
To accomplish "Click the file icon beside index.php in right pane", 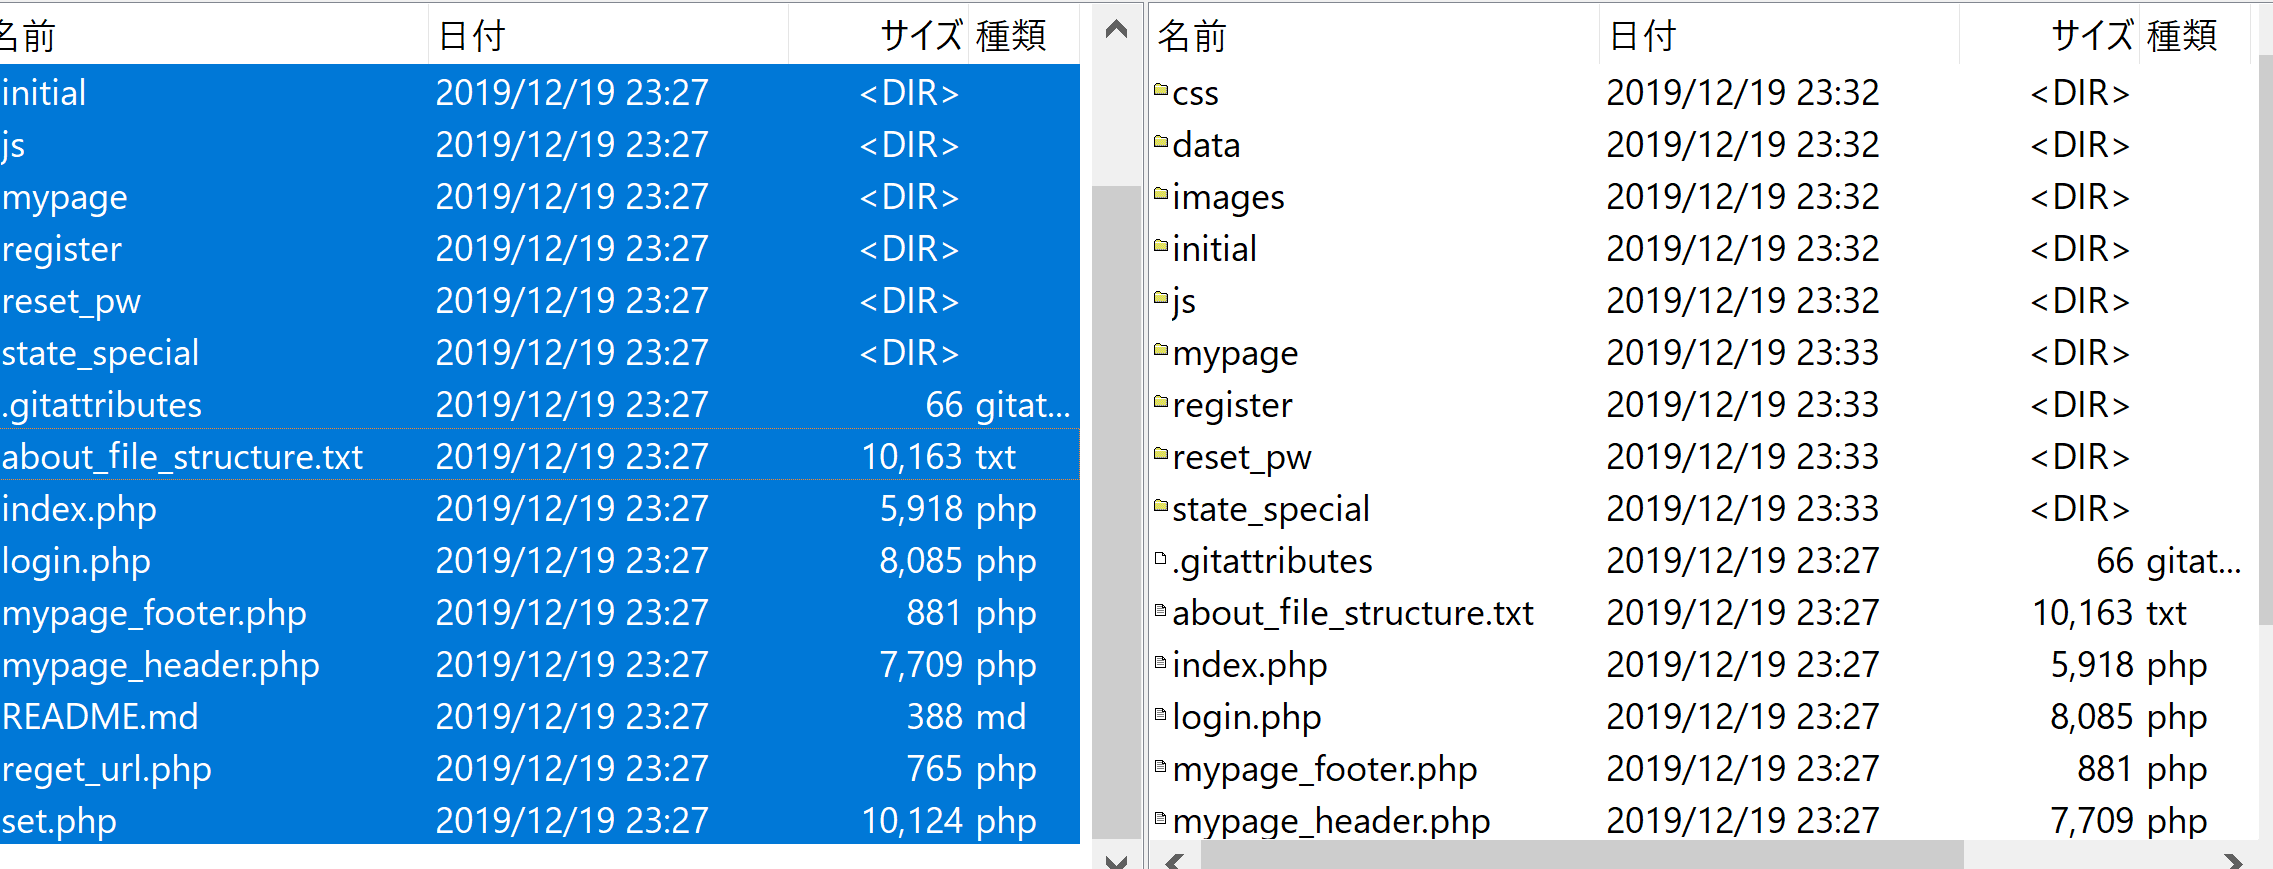I will click(x=1160, y=662).
